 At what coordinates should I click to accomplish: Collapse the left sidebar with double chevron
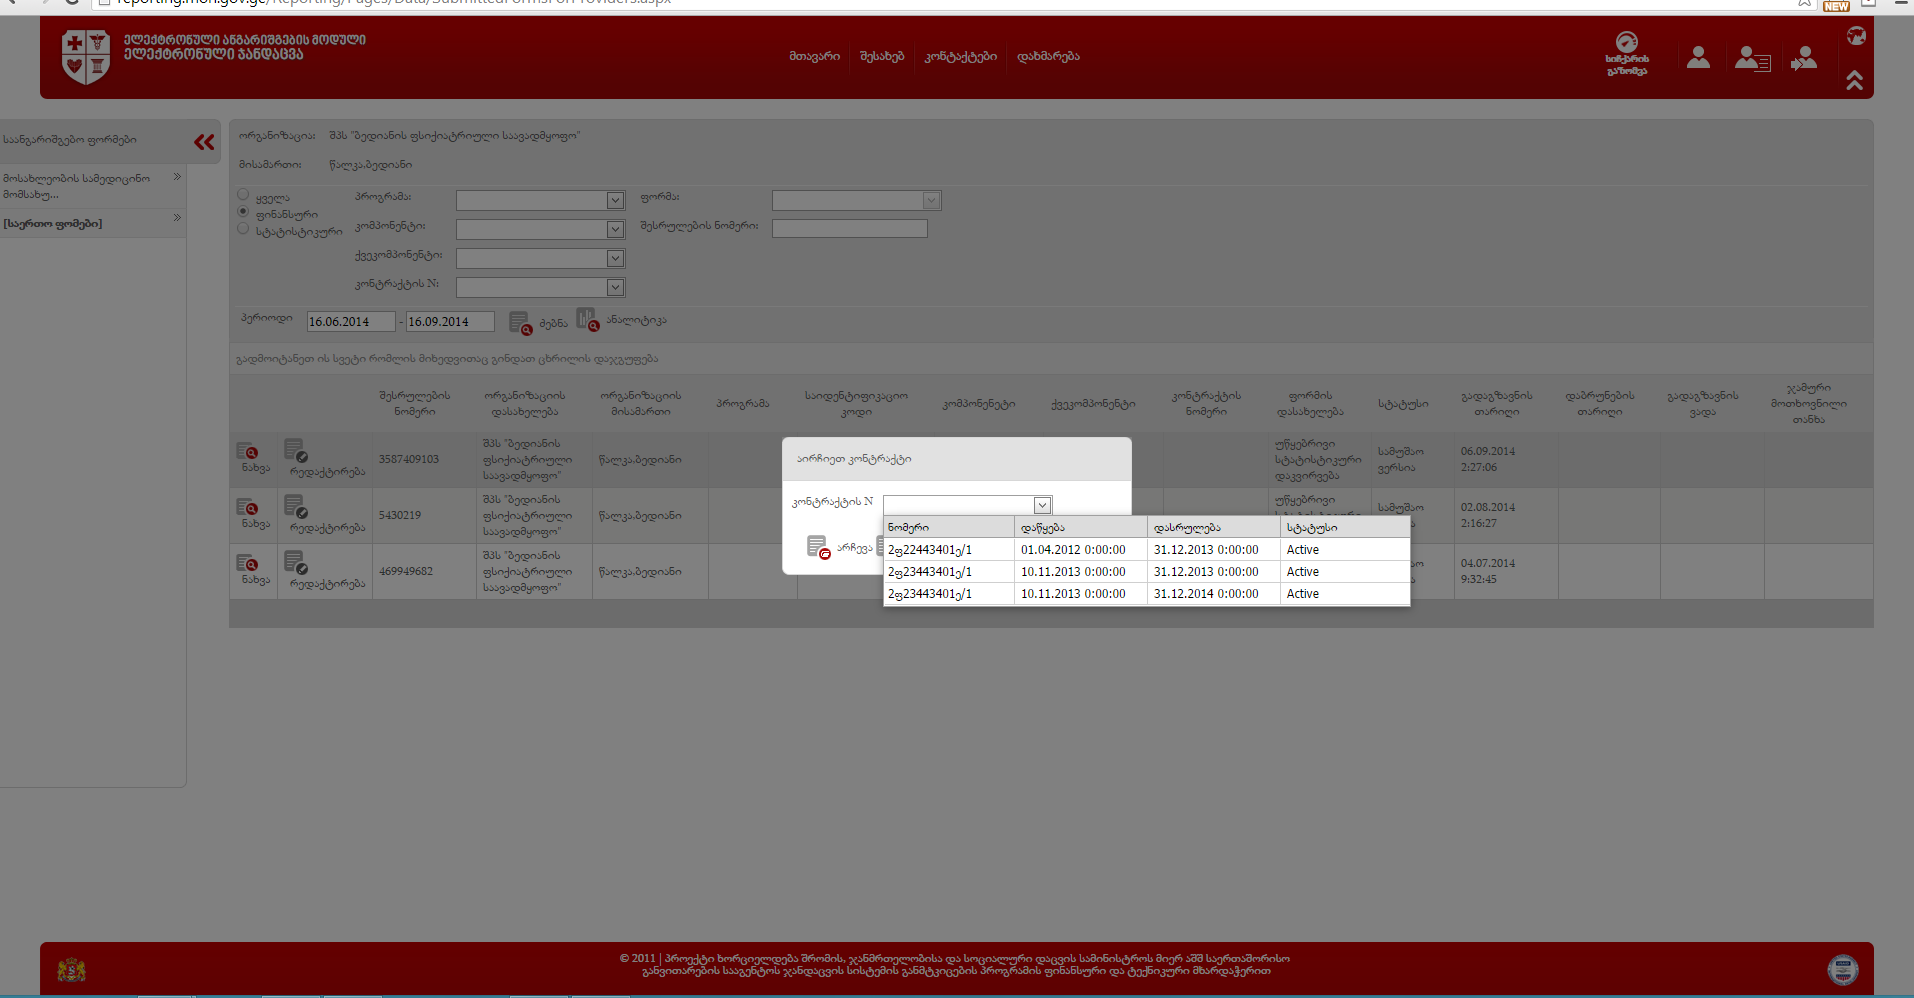pyautogui.click(x=204, y=142)
